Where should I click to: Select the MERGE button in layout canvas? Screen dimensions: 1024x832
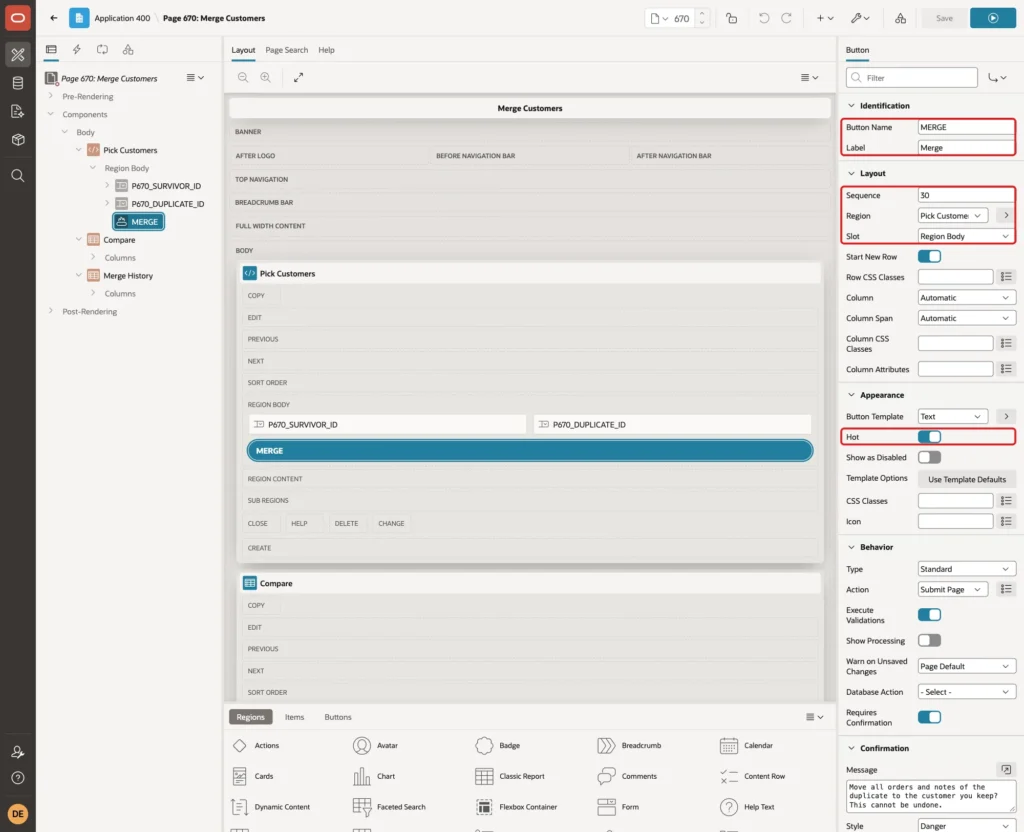click(530, 451)
